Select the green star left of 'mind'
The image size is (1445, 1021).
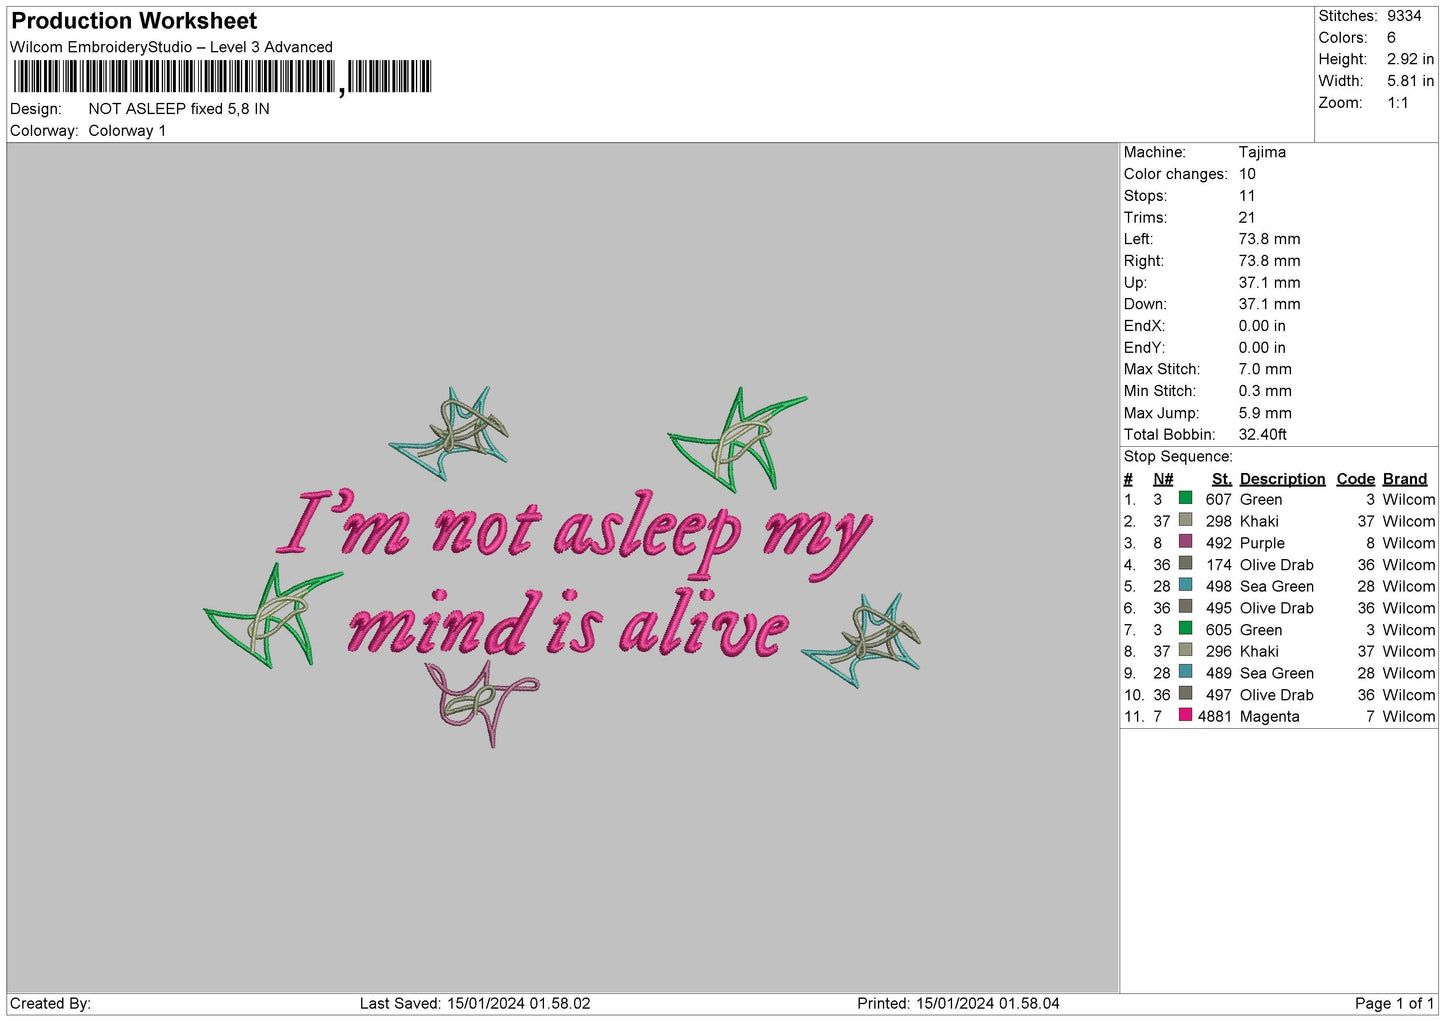[x=272, y=615]
